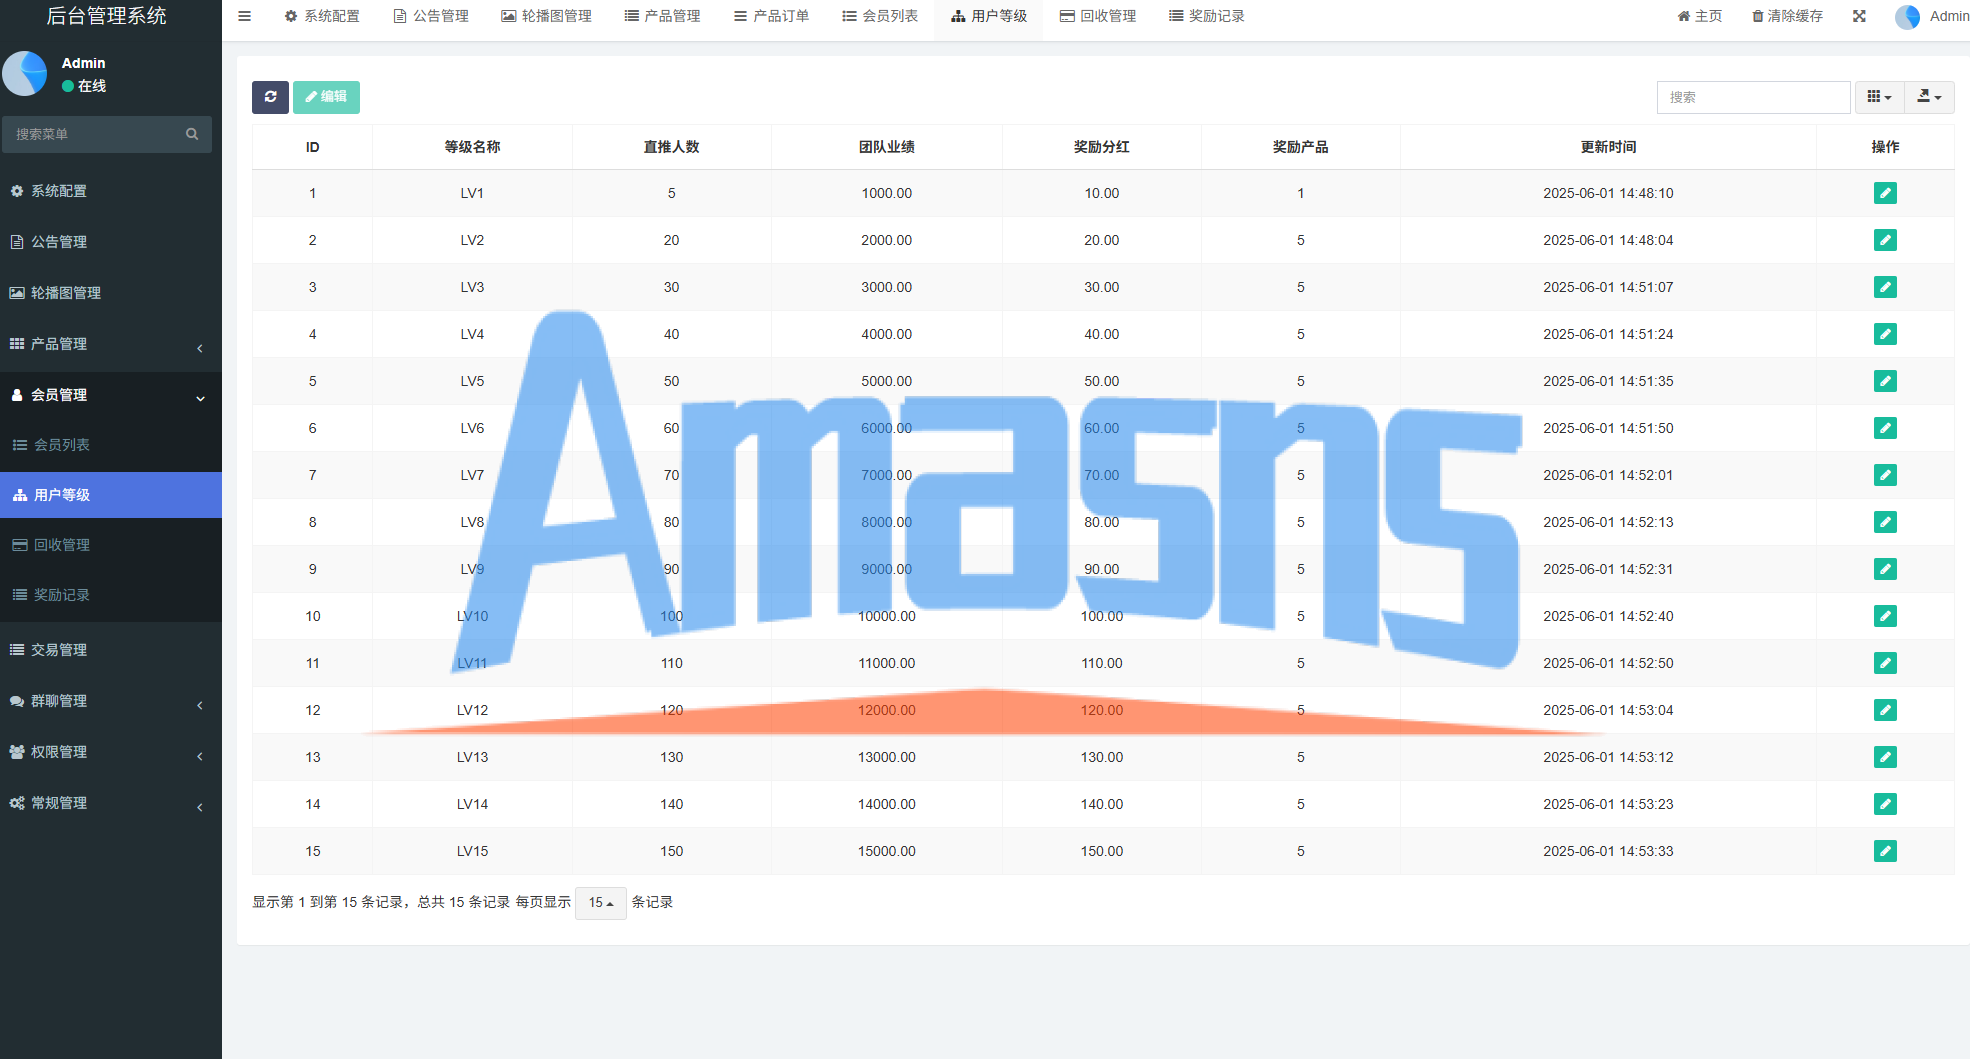The image size is (1970, 1059).
Task: Click the edit pencil icon for LV1 row
Action: [1885, 193]
